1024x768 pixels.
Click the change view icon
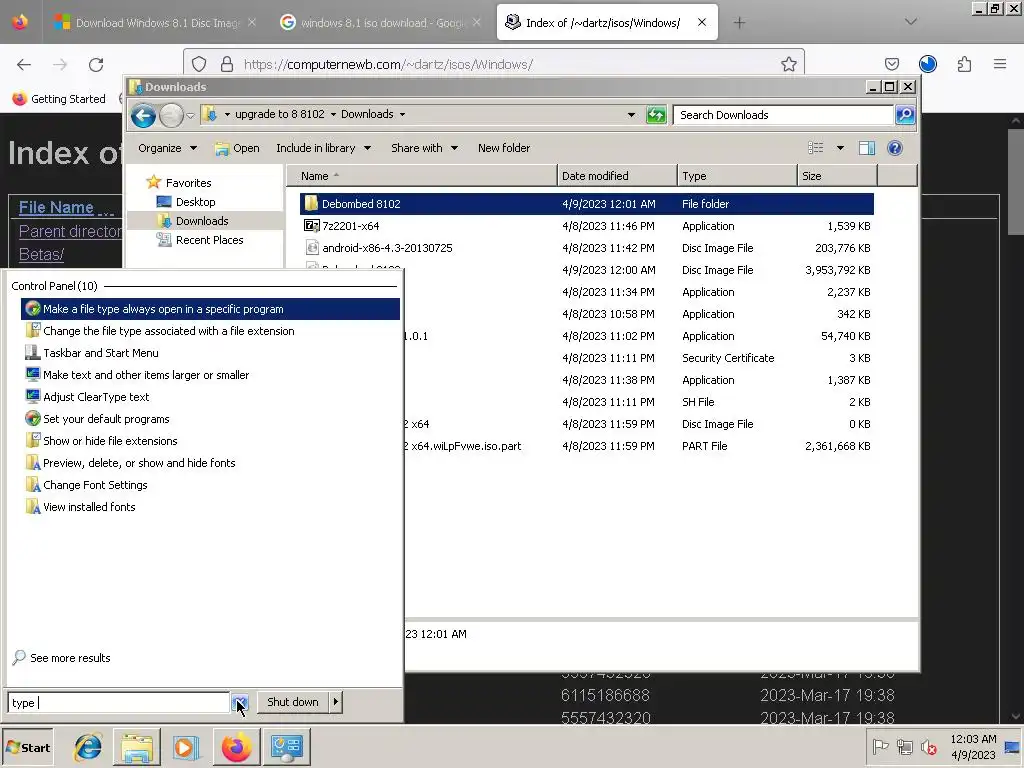click(816, 148)
